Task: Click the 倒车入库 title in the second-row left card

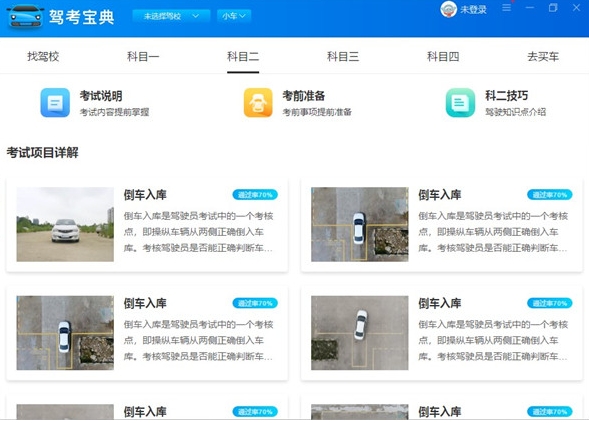Action: click(x=145, y=303)
